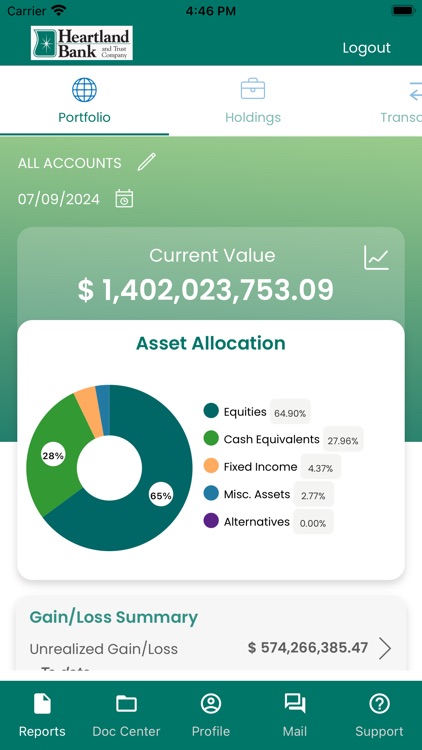Tap the Profile label text
422x750 pixels.
(x=211, y=731)
